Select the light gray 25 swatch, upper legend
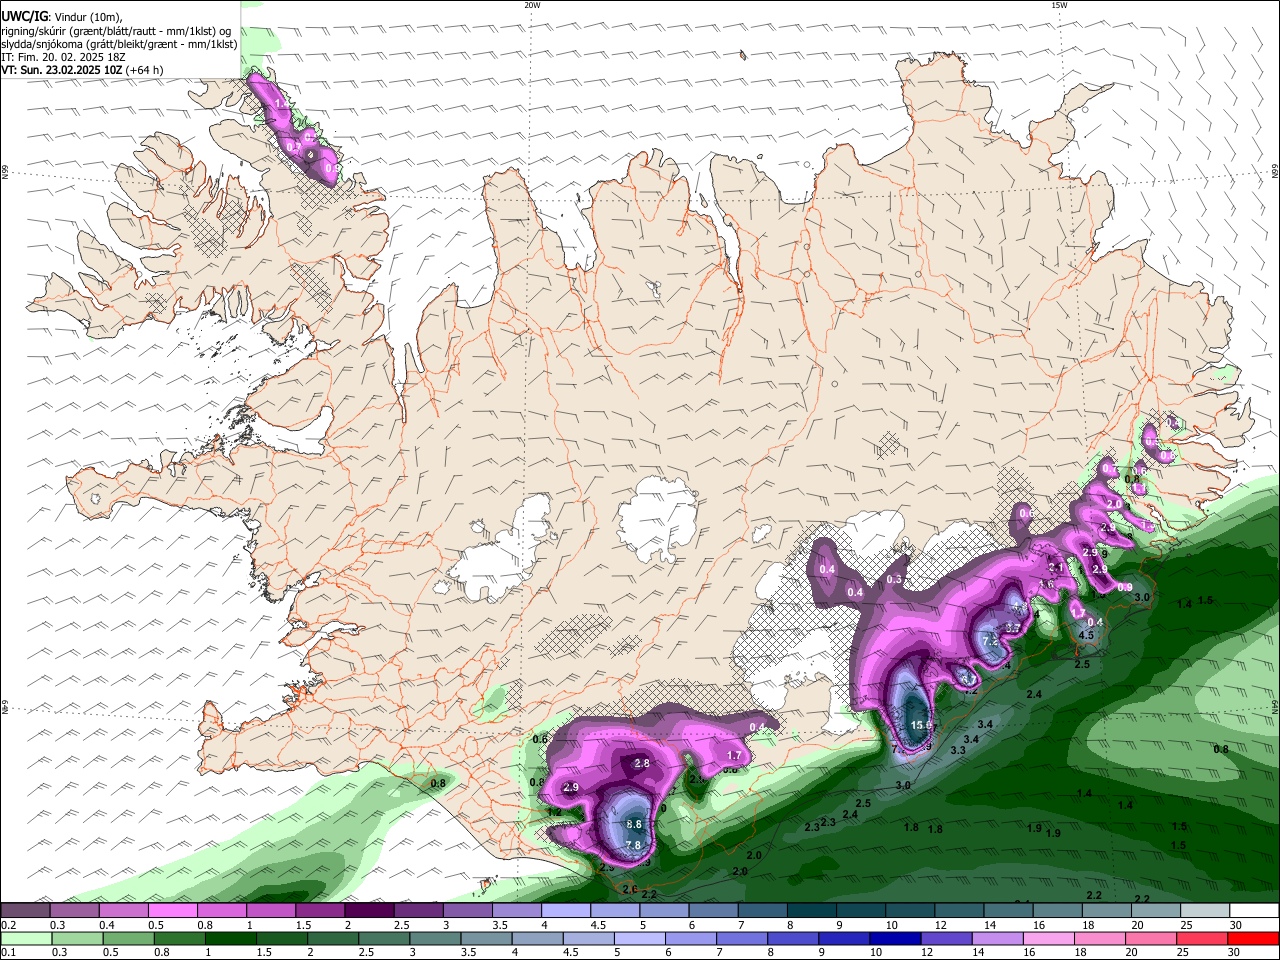This screenshot has height=960, width=1280. (1206, 910)
